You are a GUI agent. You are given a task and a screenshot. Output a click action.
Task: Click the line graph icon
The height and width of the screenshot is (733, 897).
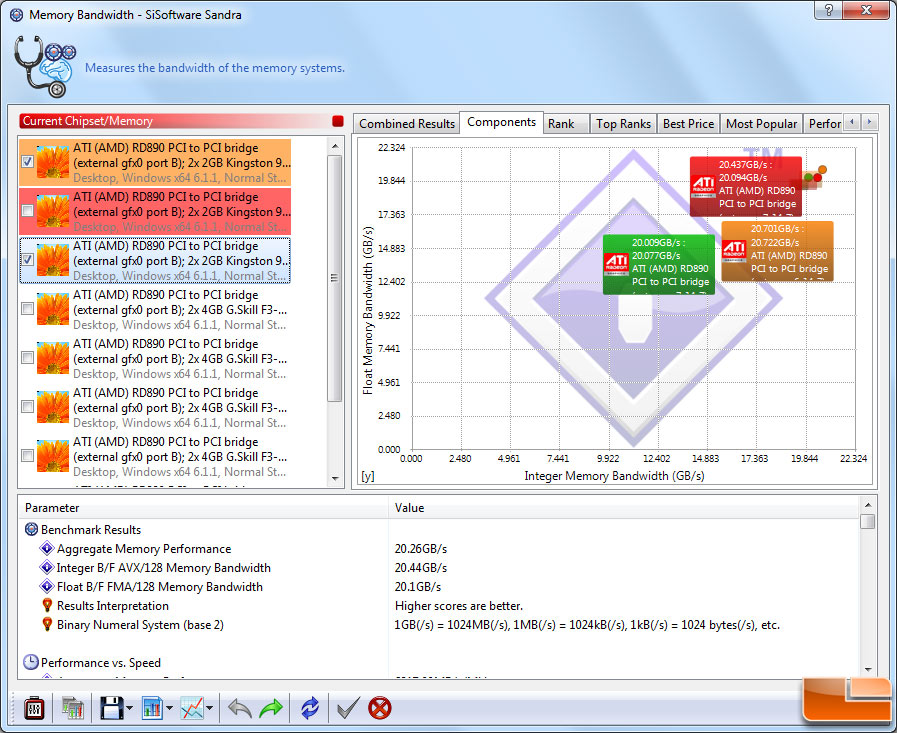(191, 708)
